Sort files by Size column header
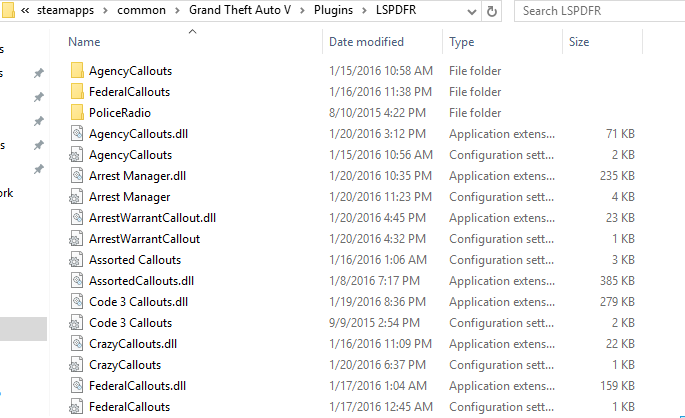Viewport: 685px width, 418px height. (579, 42)
